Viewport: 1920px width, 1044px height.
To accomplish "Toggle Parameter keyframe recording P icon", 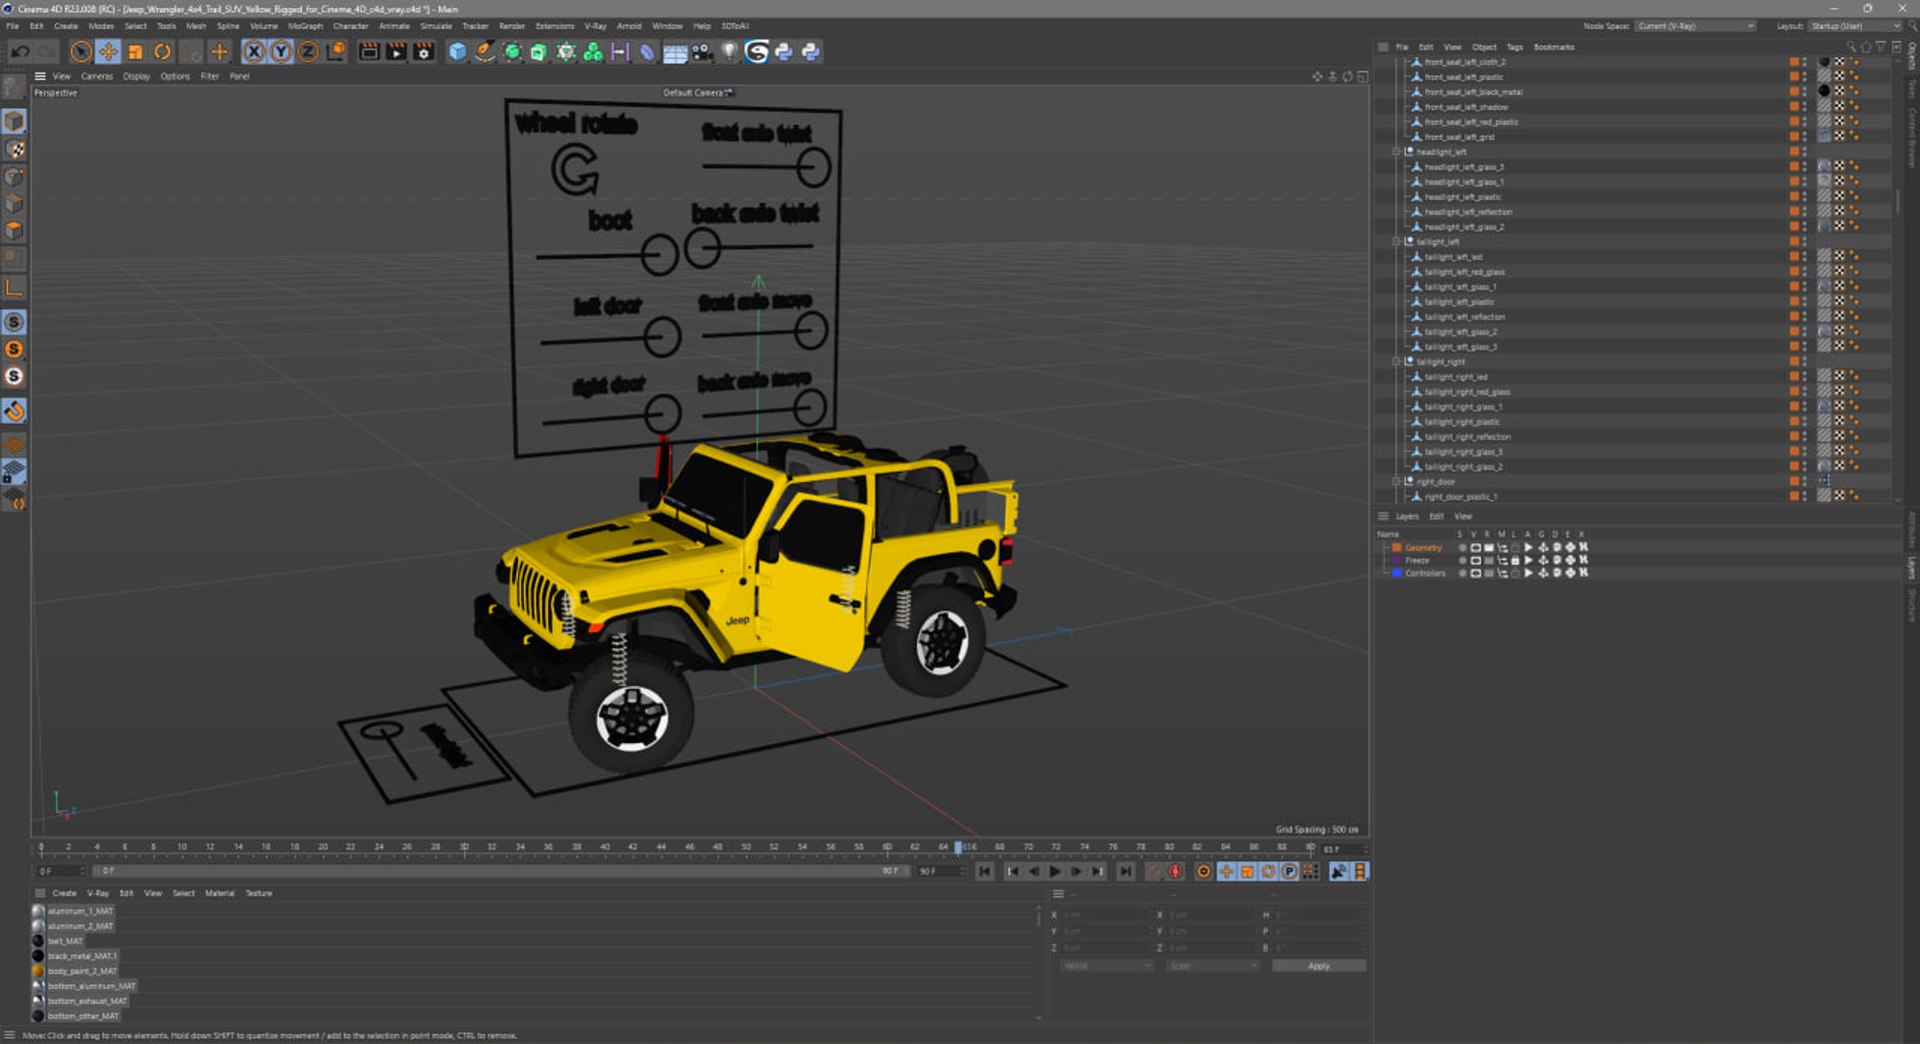I will [1289, 872].
